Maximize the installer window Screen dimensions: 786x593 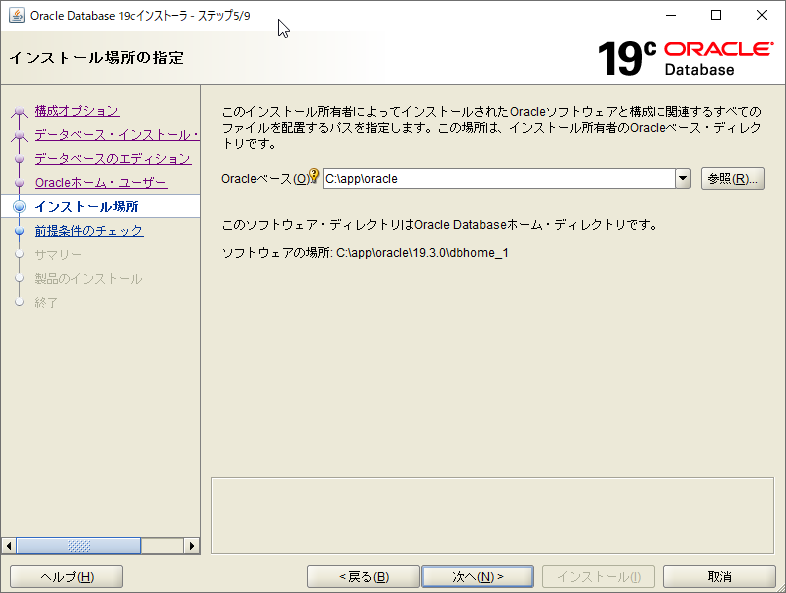(716, 16)
